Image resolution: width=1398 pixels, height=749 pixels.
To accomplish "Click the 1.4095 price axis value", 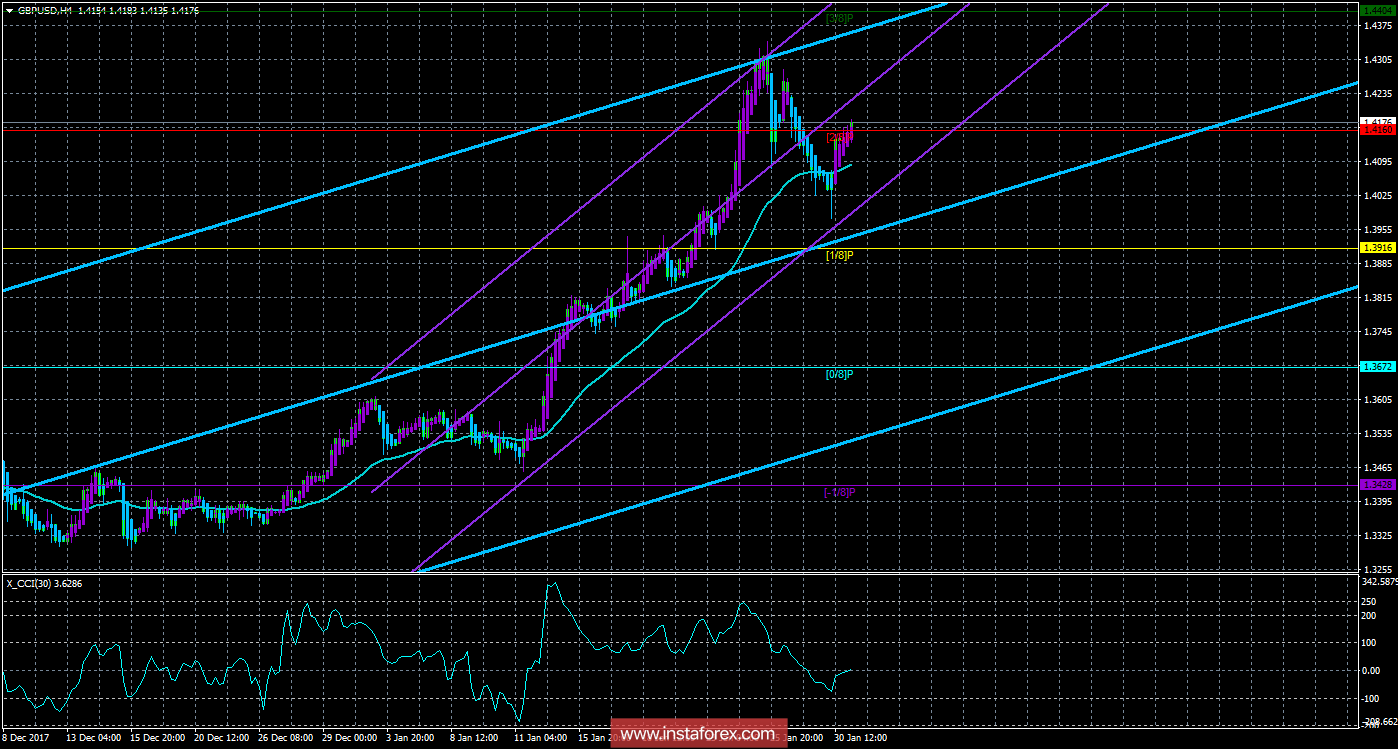I will coord(1376,161).
